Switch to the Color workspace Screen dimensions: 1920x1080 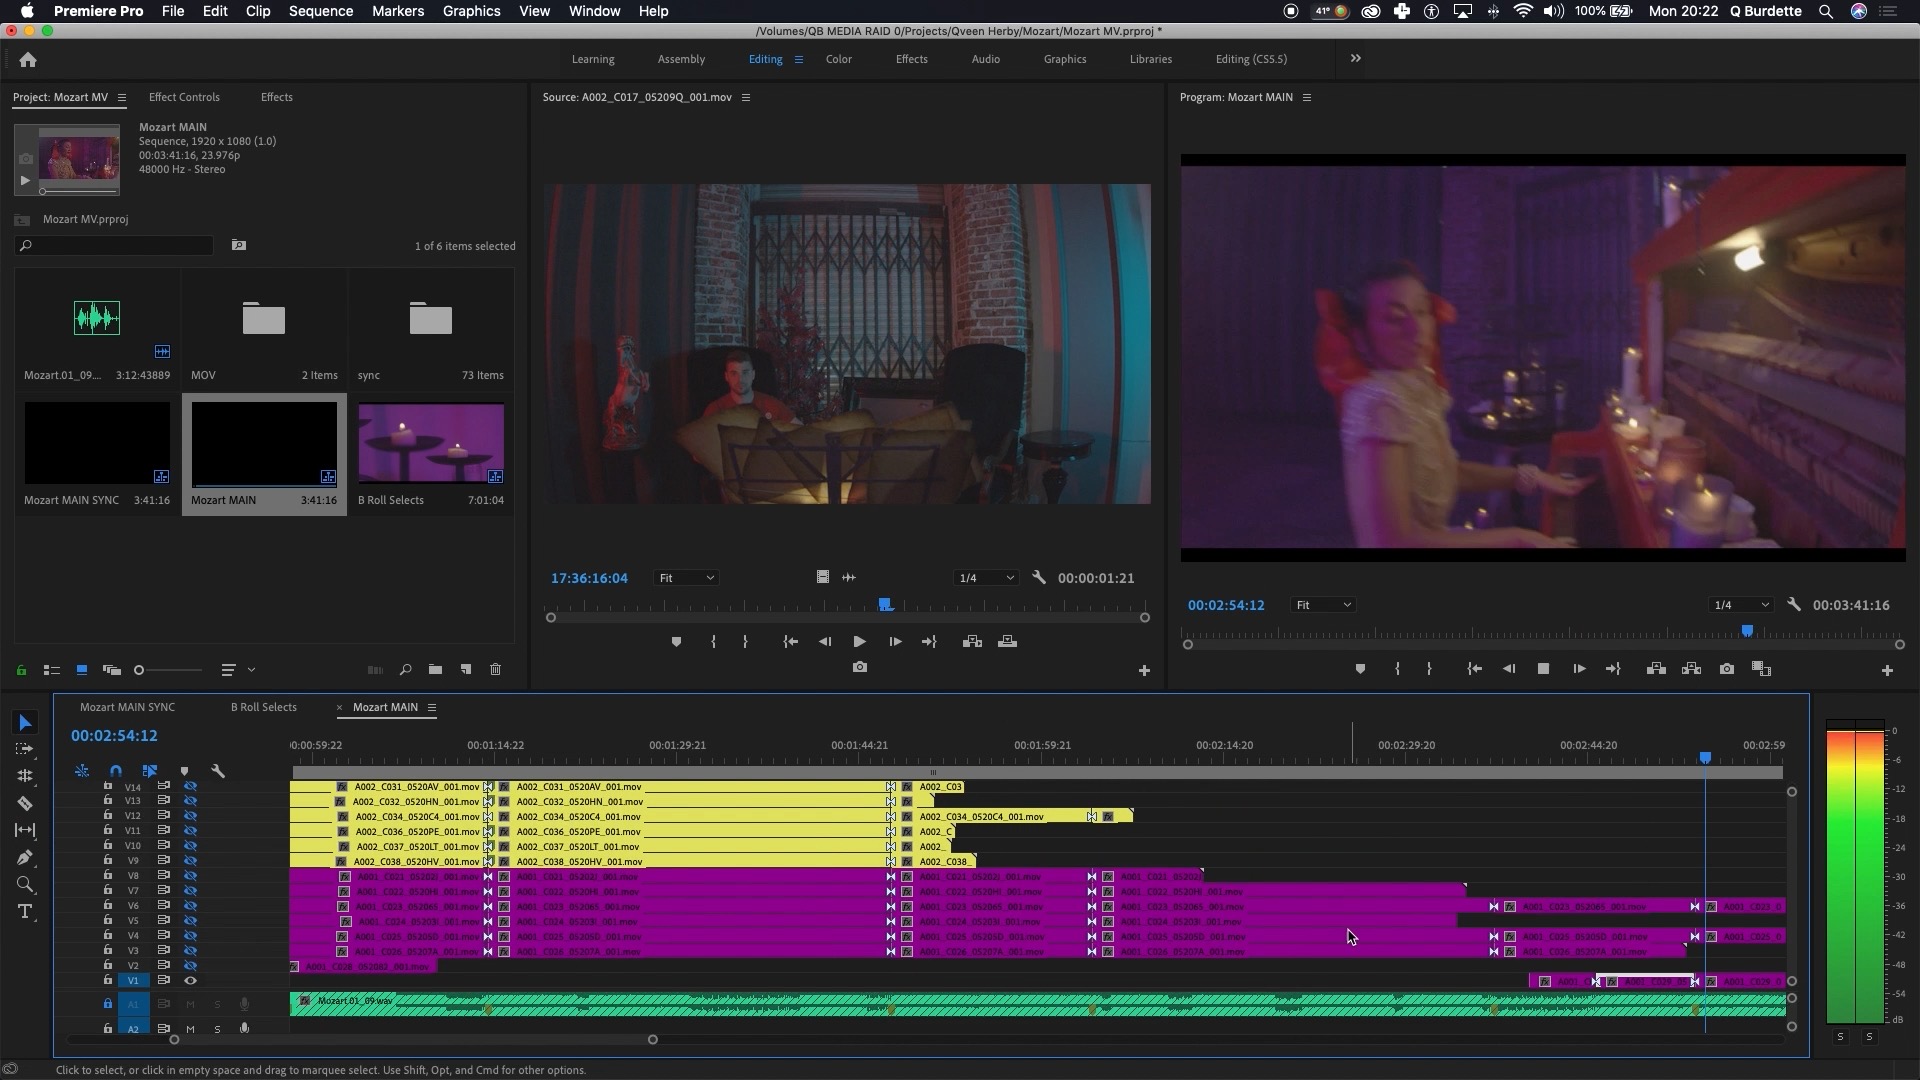pyautogui.click(x=838, y=59)
